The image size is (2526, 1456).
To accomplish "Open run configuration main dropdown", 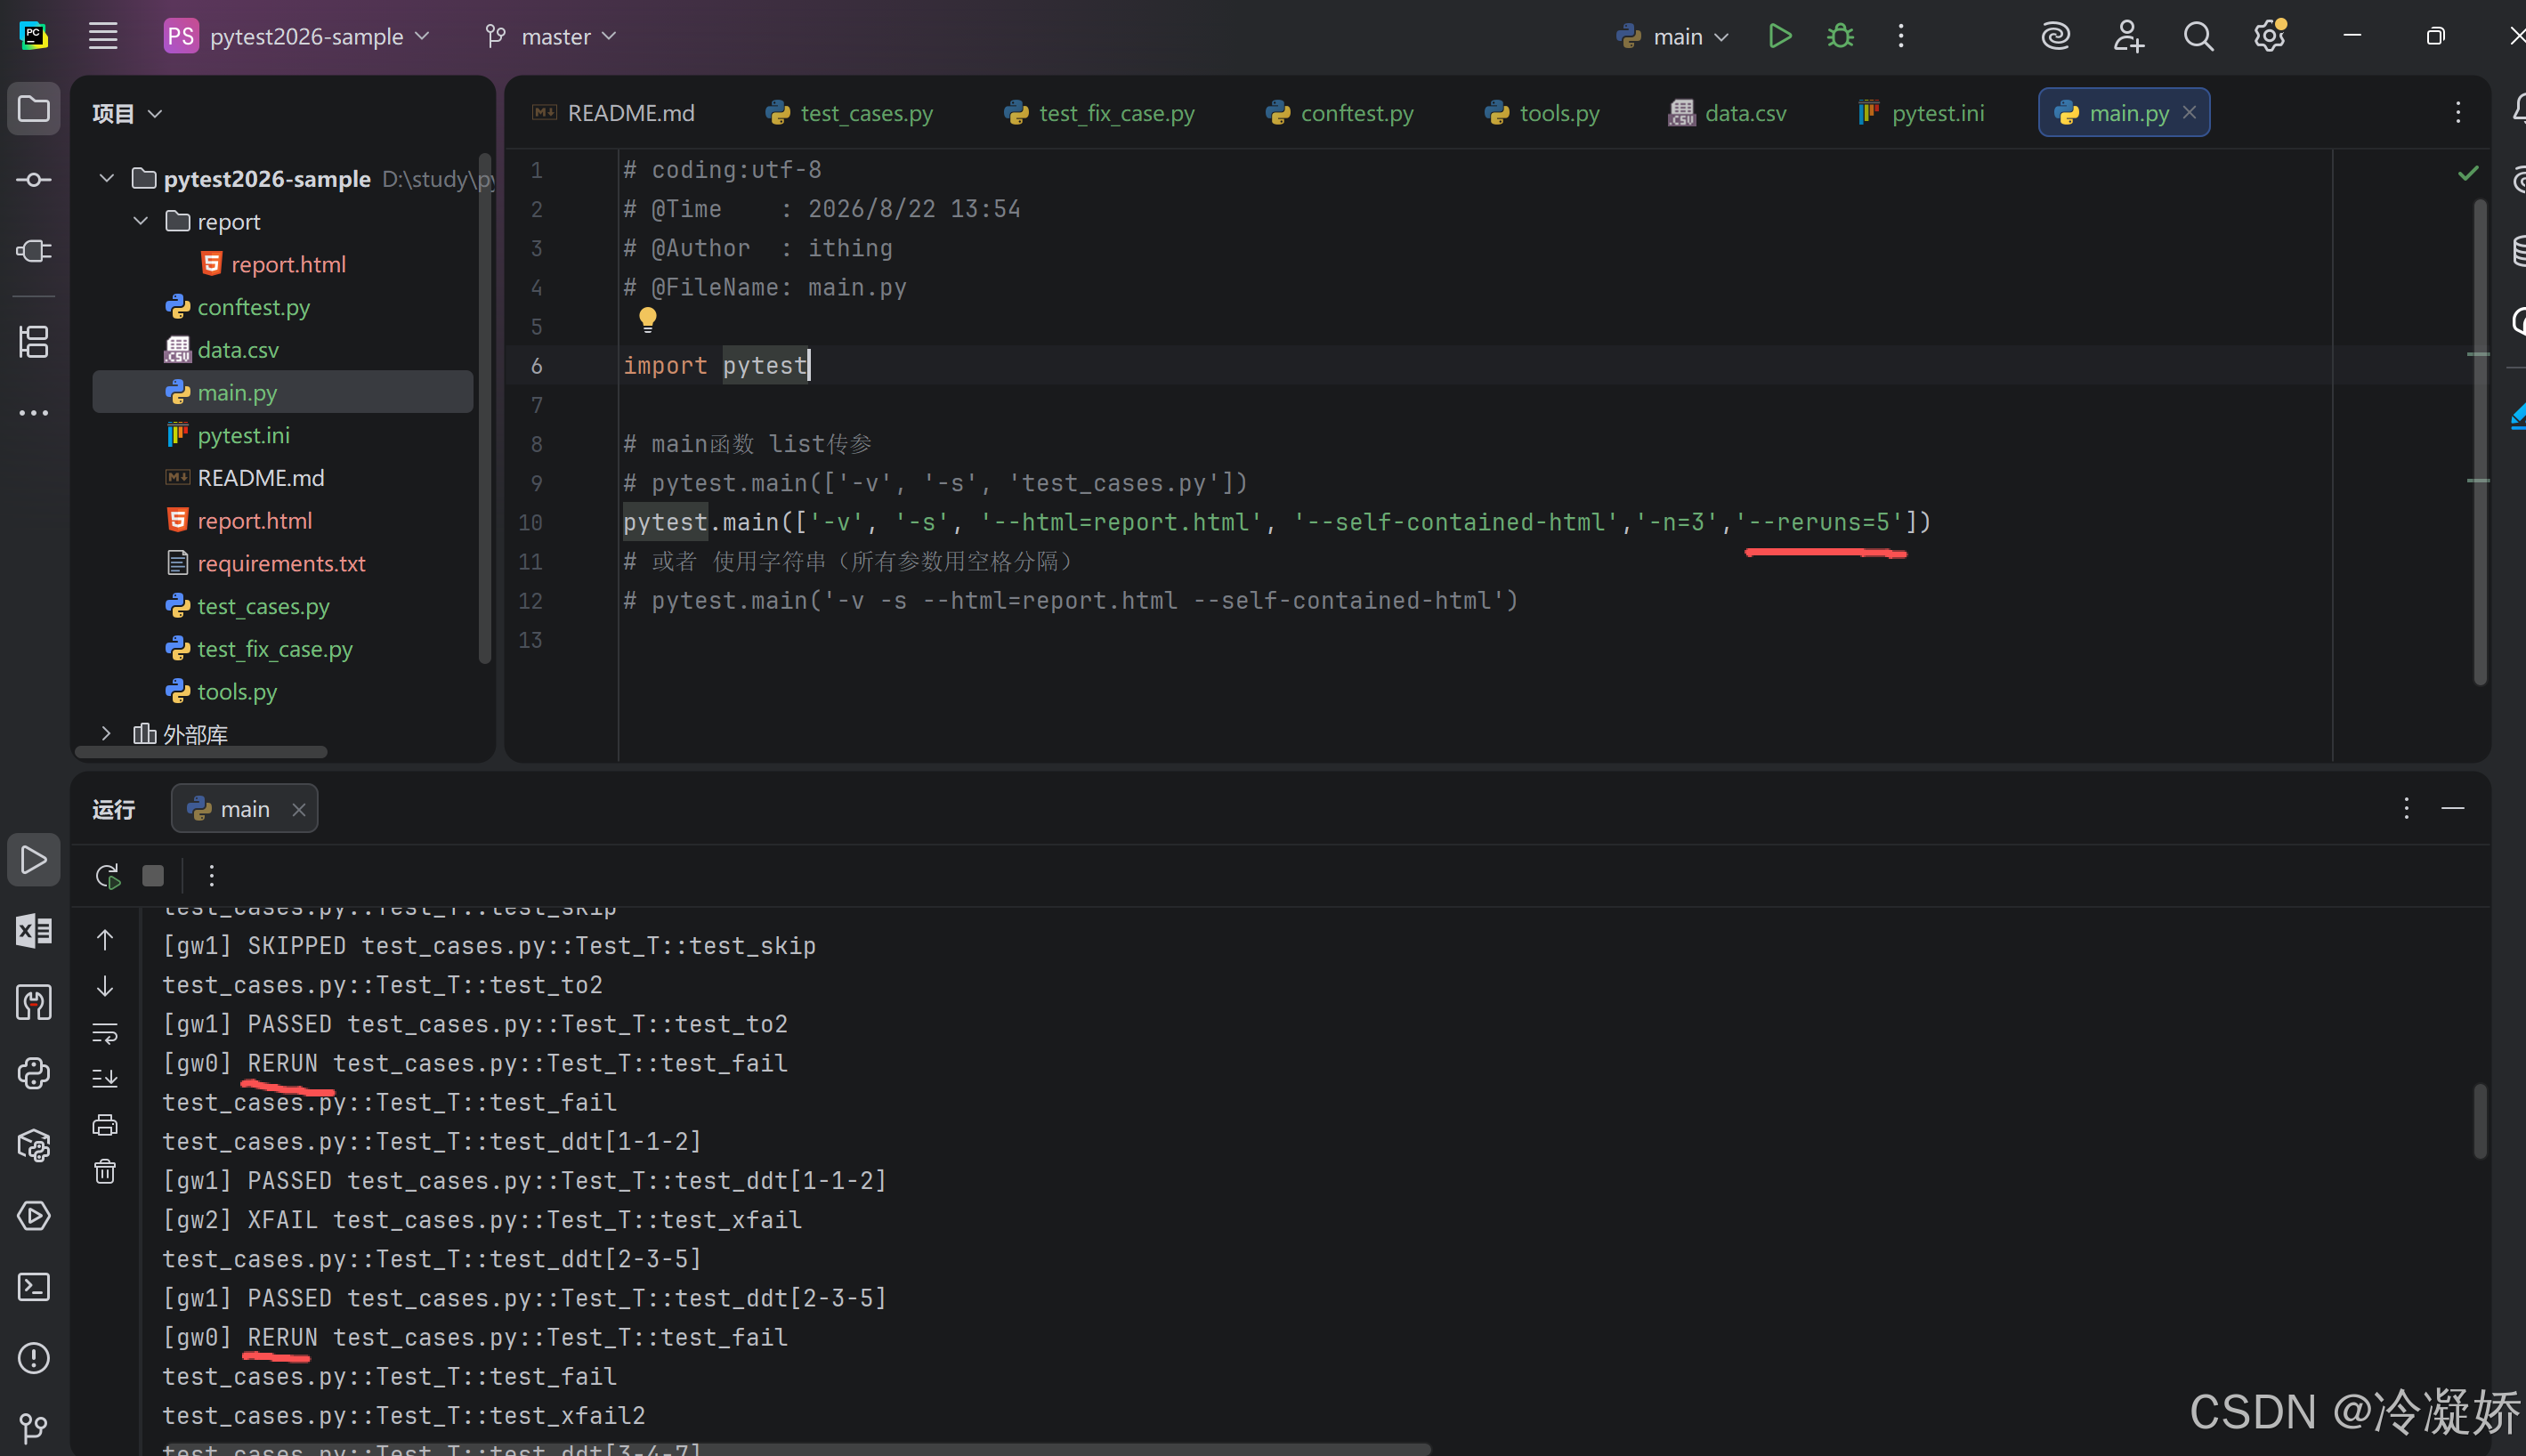I will point(1672,36).
